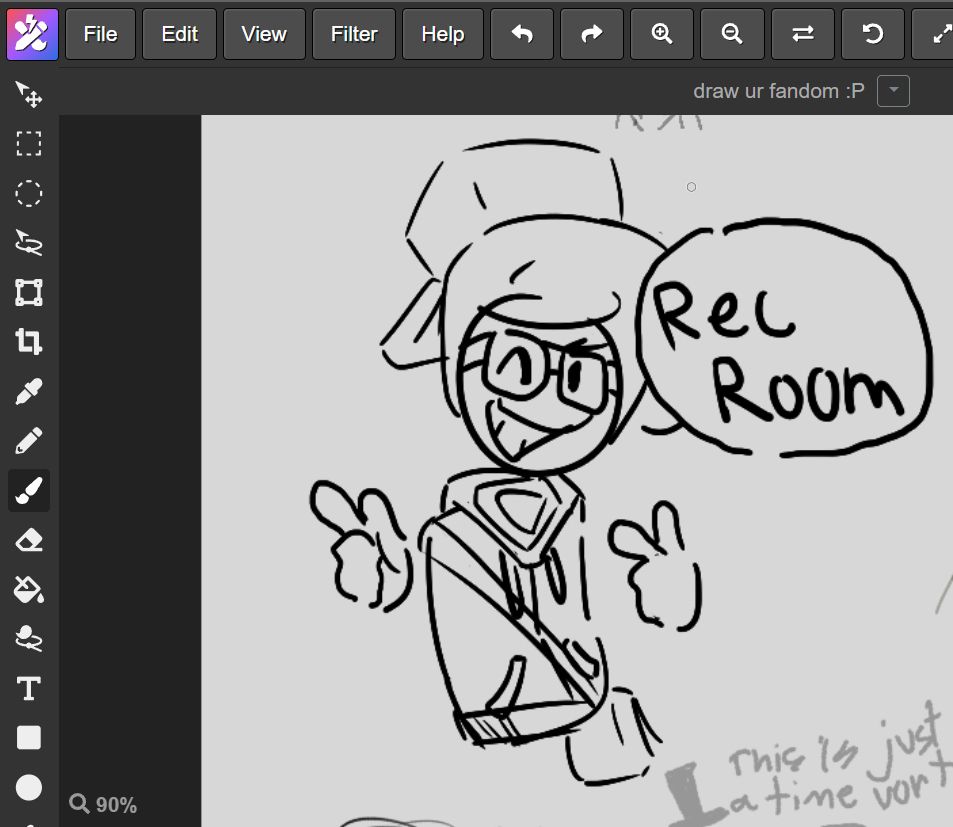This screenshot has height=827, width=953.
Task: Open the File menu
Action: tap(100, 34)
